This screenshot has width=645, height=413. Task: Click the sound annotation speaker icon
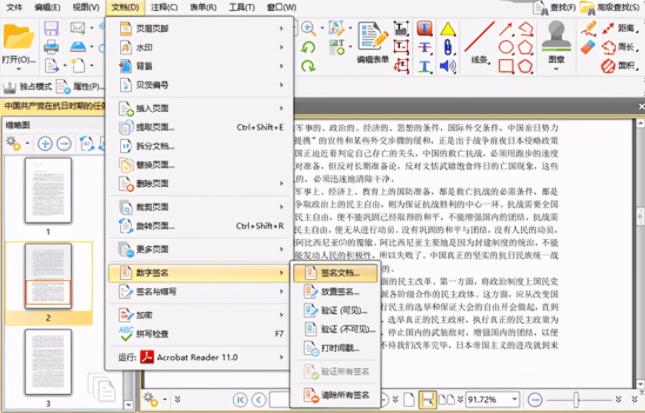click(447, 67)
